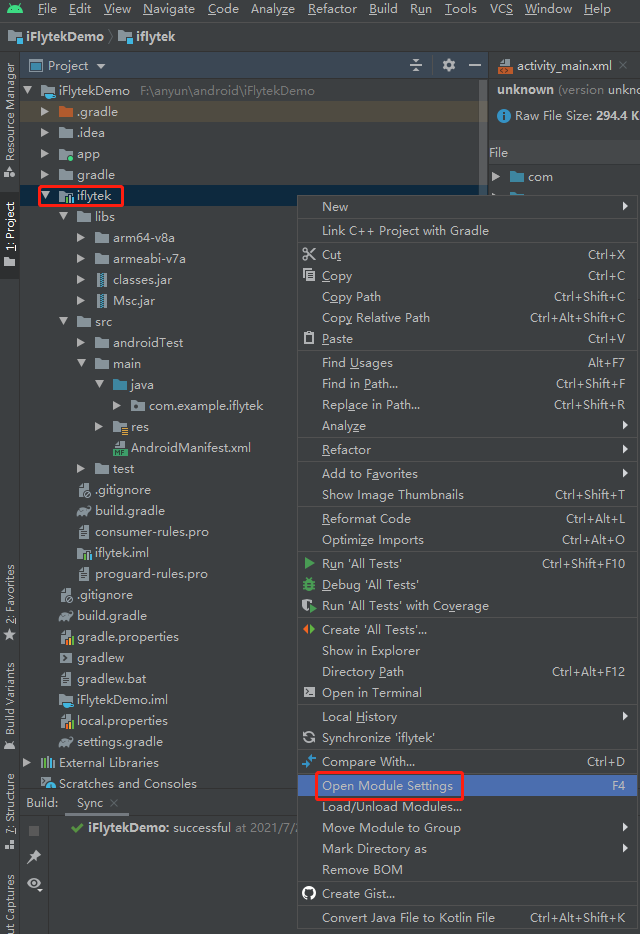
Task: Open the Refactor submenu in context menu
Action: tap(468, 450)
